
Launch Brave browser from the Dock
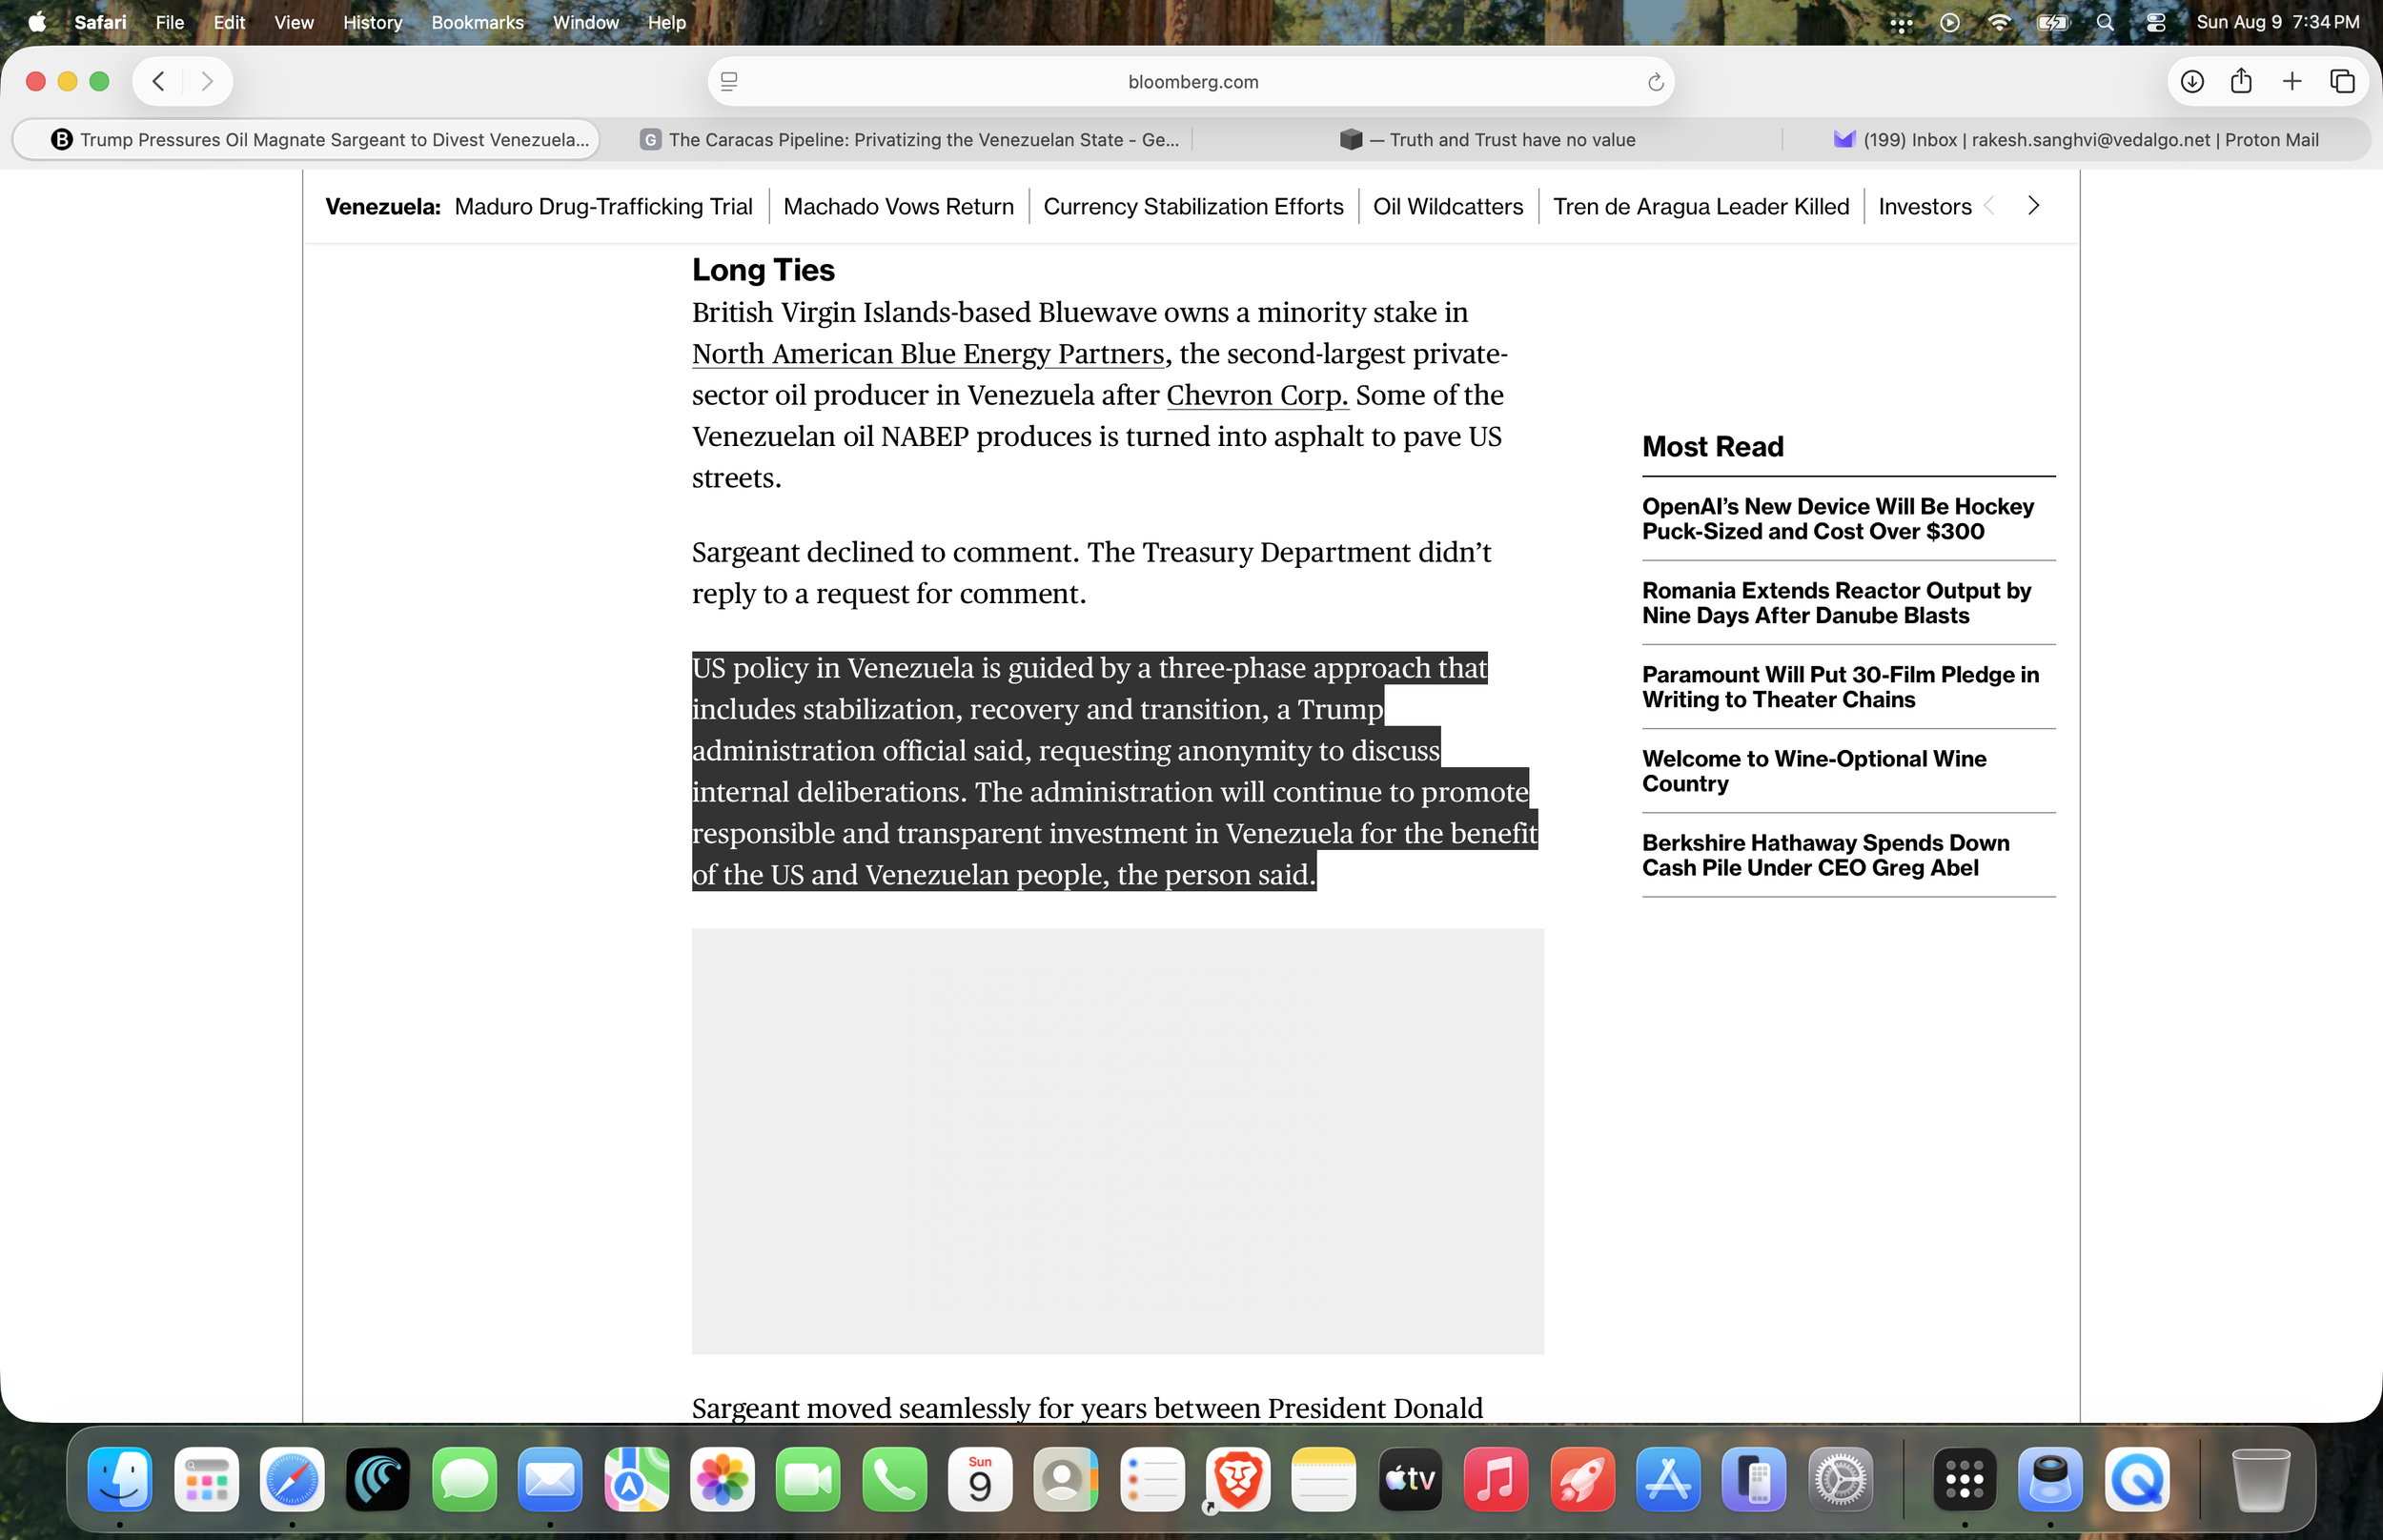click(1238, 1479)
